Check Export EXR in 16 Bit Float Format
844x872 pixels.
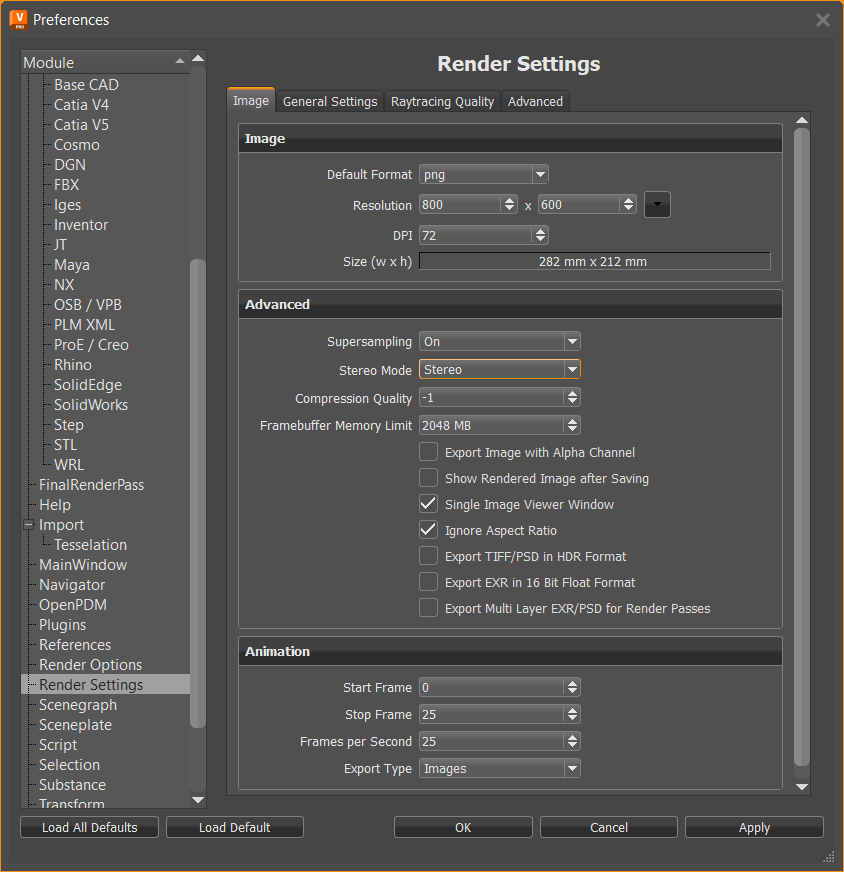pyautogui.click(x=428, y=582)
